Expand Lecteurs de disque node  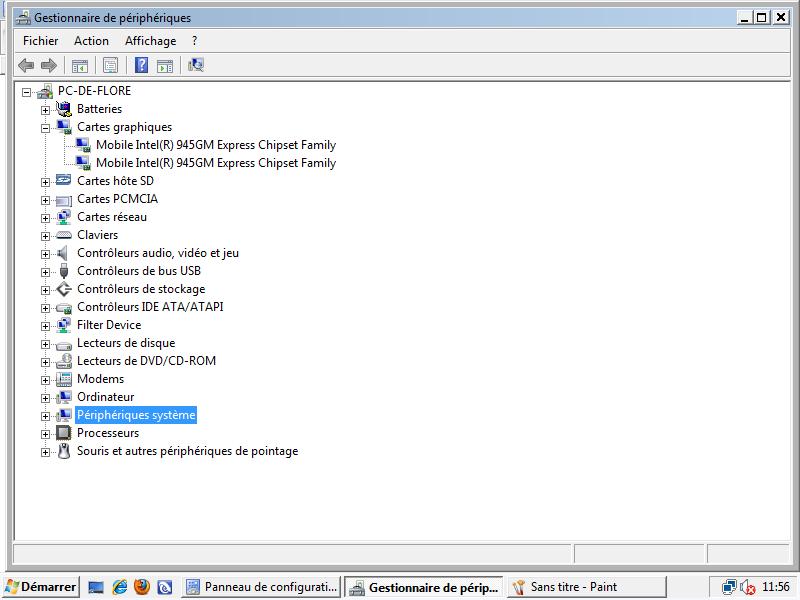point(45,344)
